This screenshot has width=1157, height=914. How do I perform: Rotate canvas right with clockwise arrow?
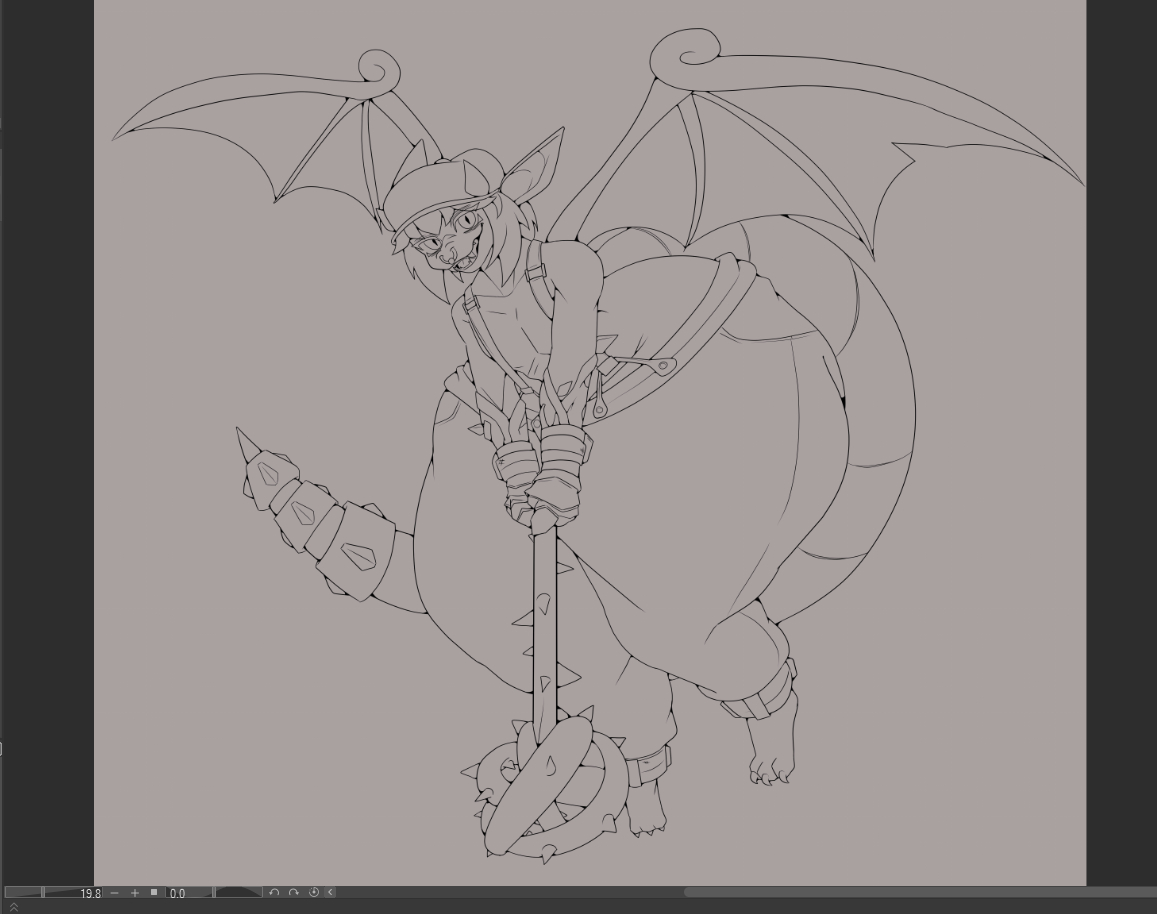click(x=294, y=893)
